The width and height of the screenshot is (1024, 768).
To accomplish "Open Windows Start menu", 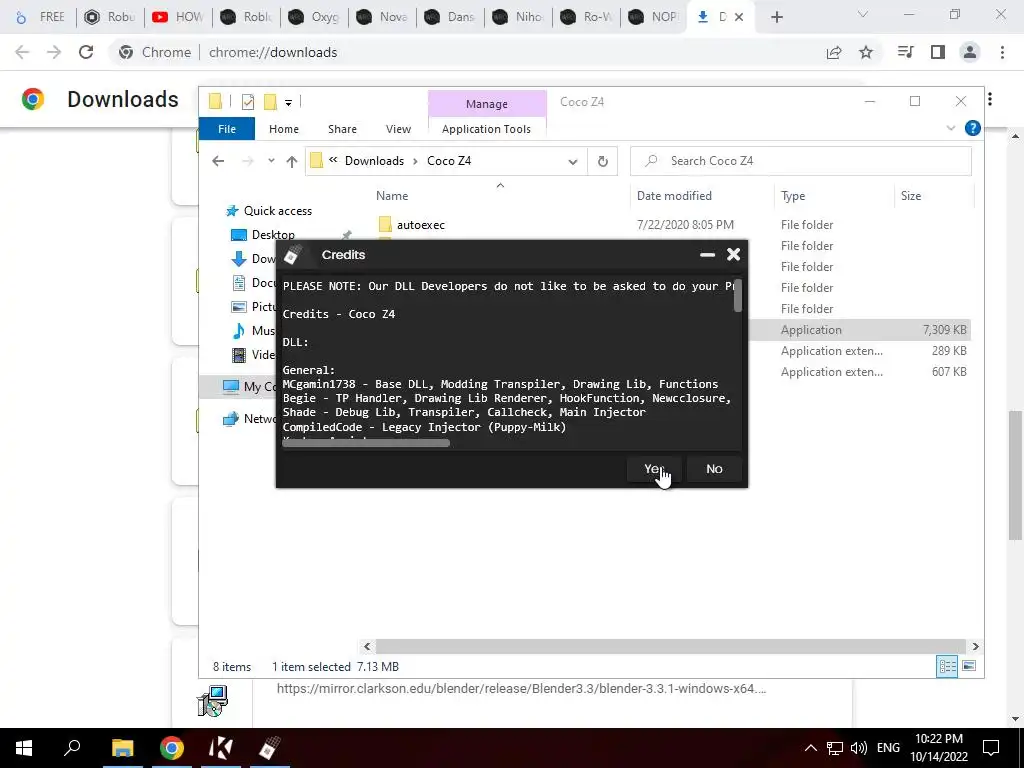I will 24,748.
